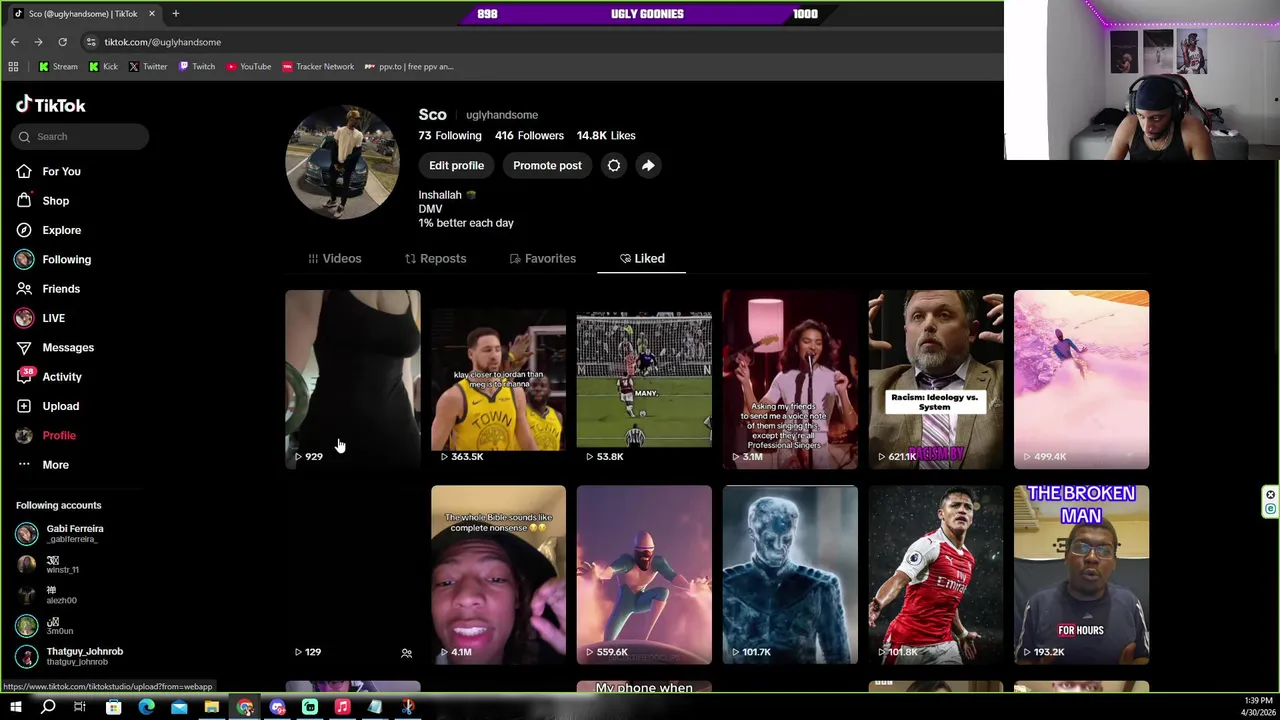1280x720 pixels.
Task: Open the singer video with 3.1M views
Action: 790,379
